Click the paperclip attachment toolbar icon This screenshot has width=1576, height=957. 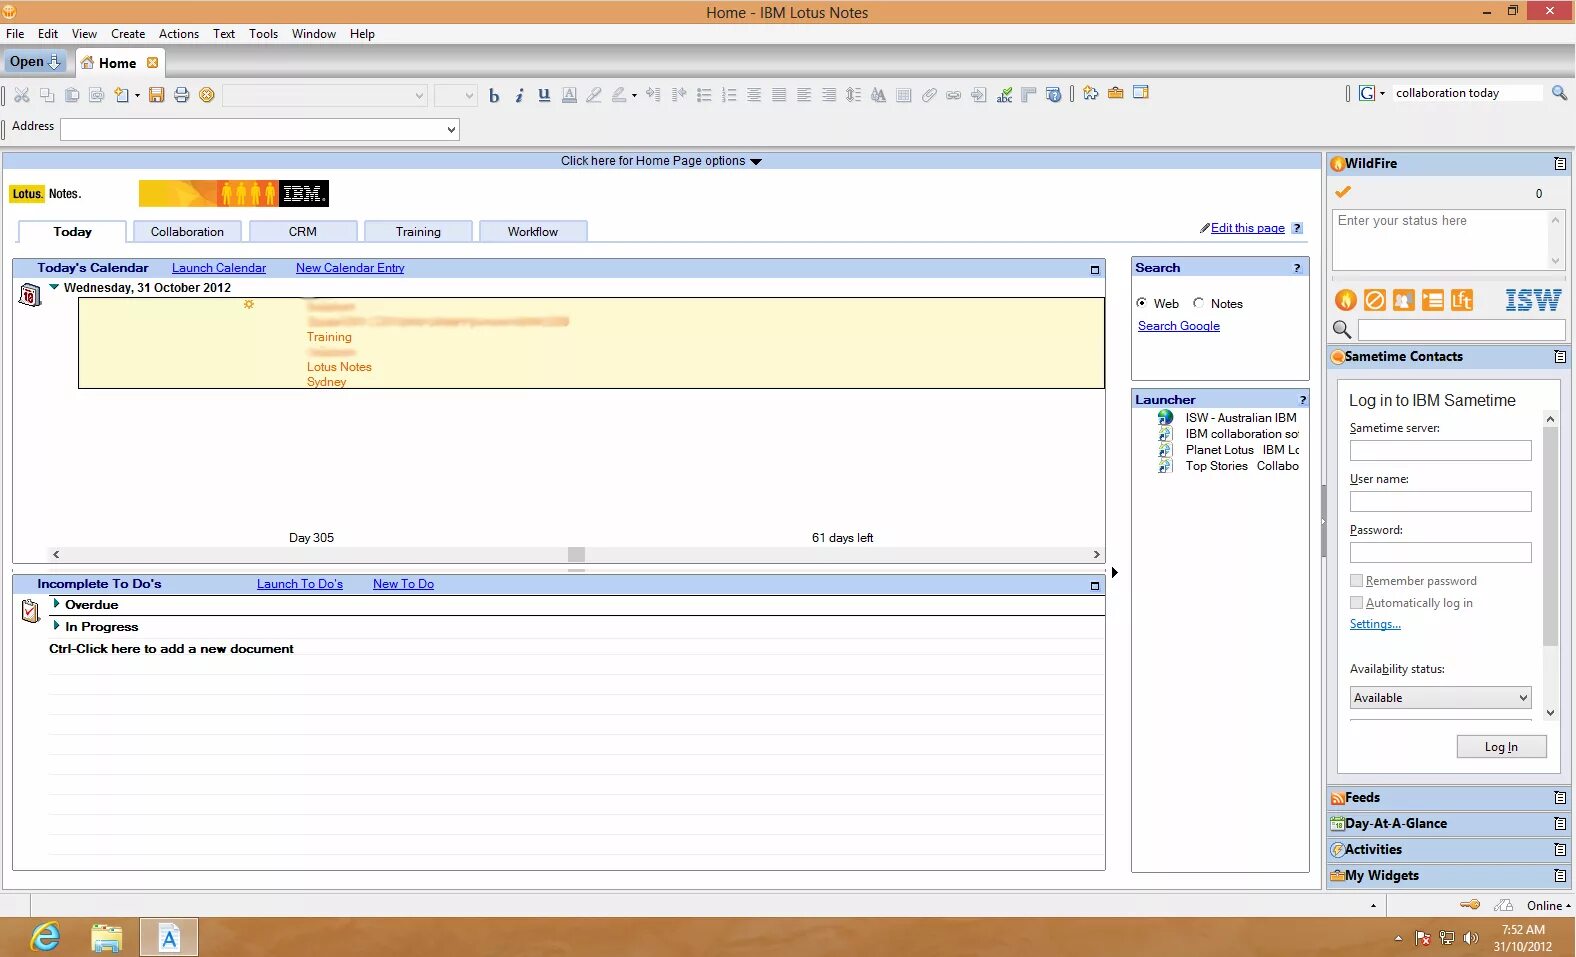click(x=929, y=95)
